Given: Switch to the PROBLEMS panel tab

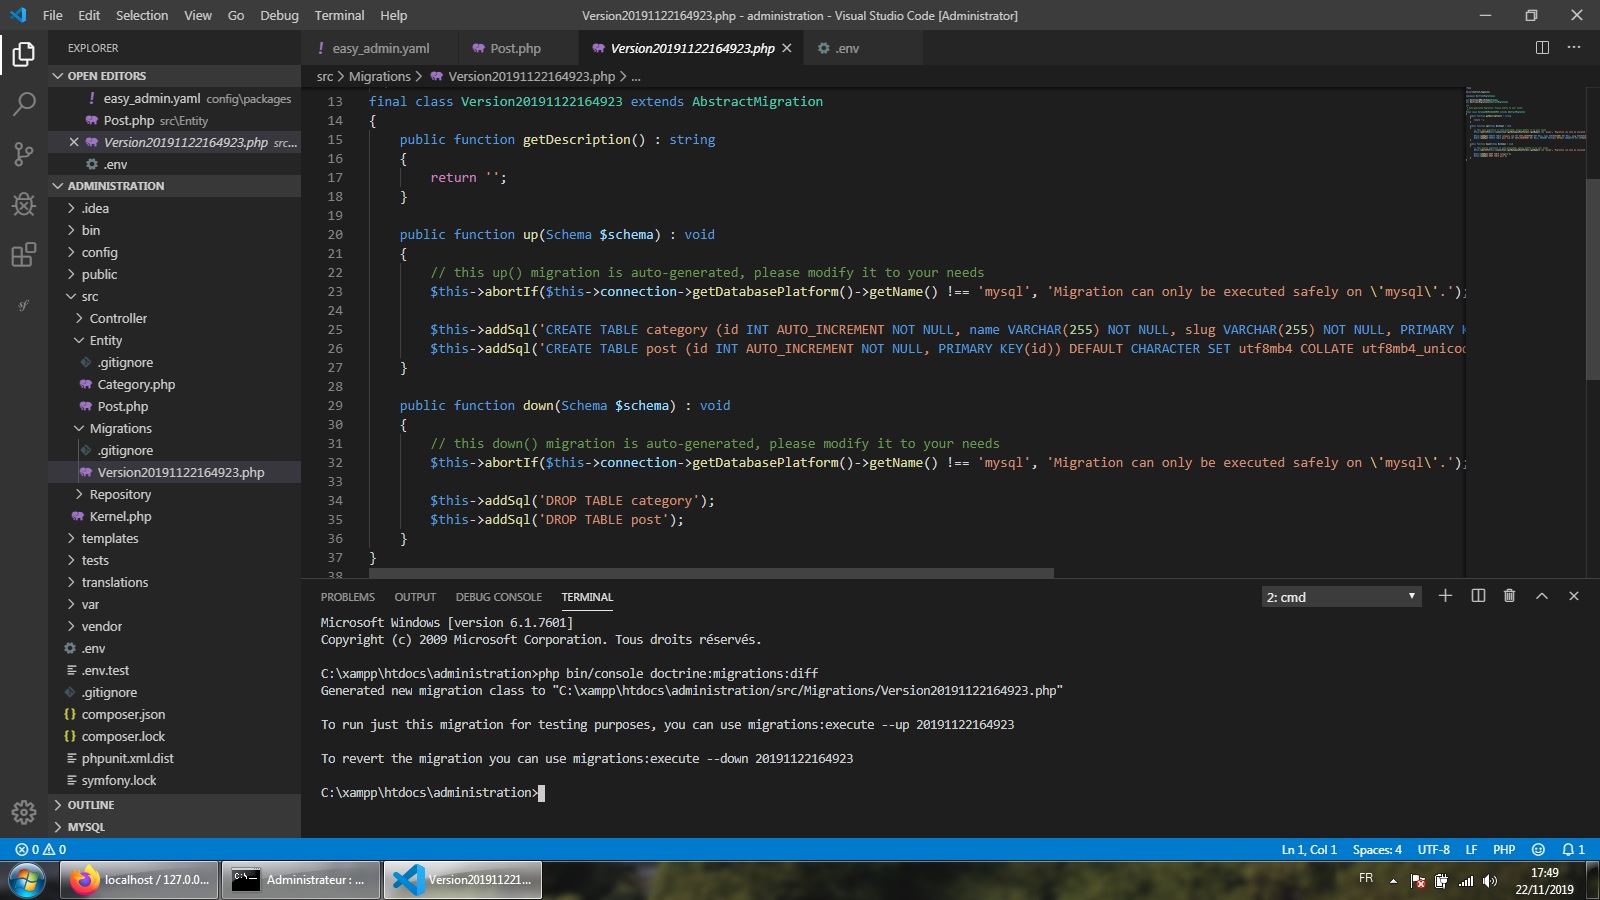Looking at the screenshot, I should point(347,597).
